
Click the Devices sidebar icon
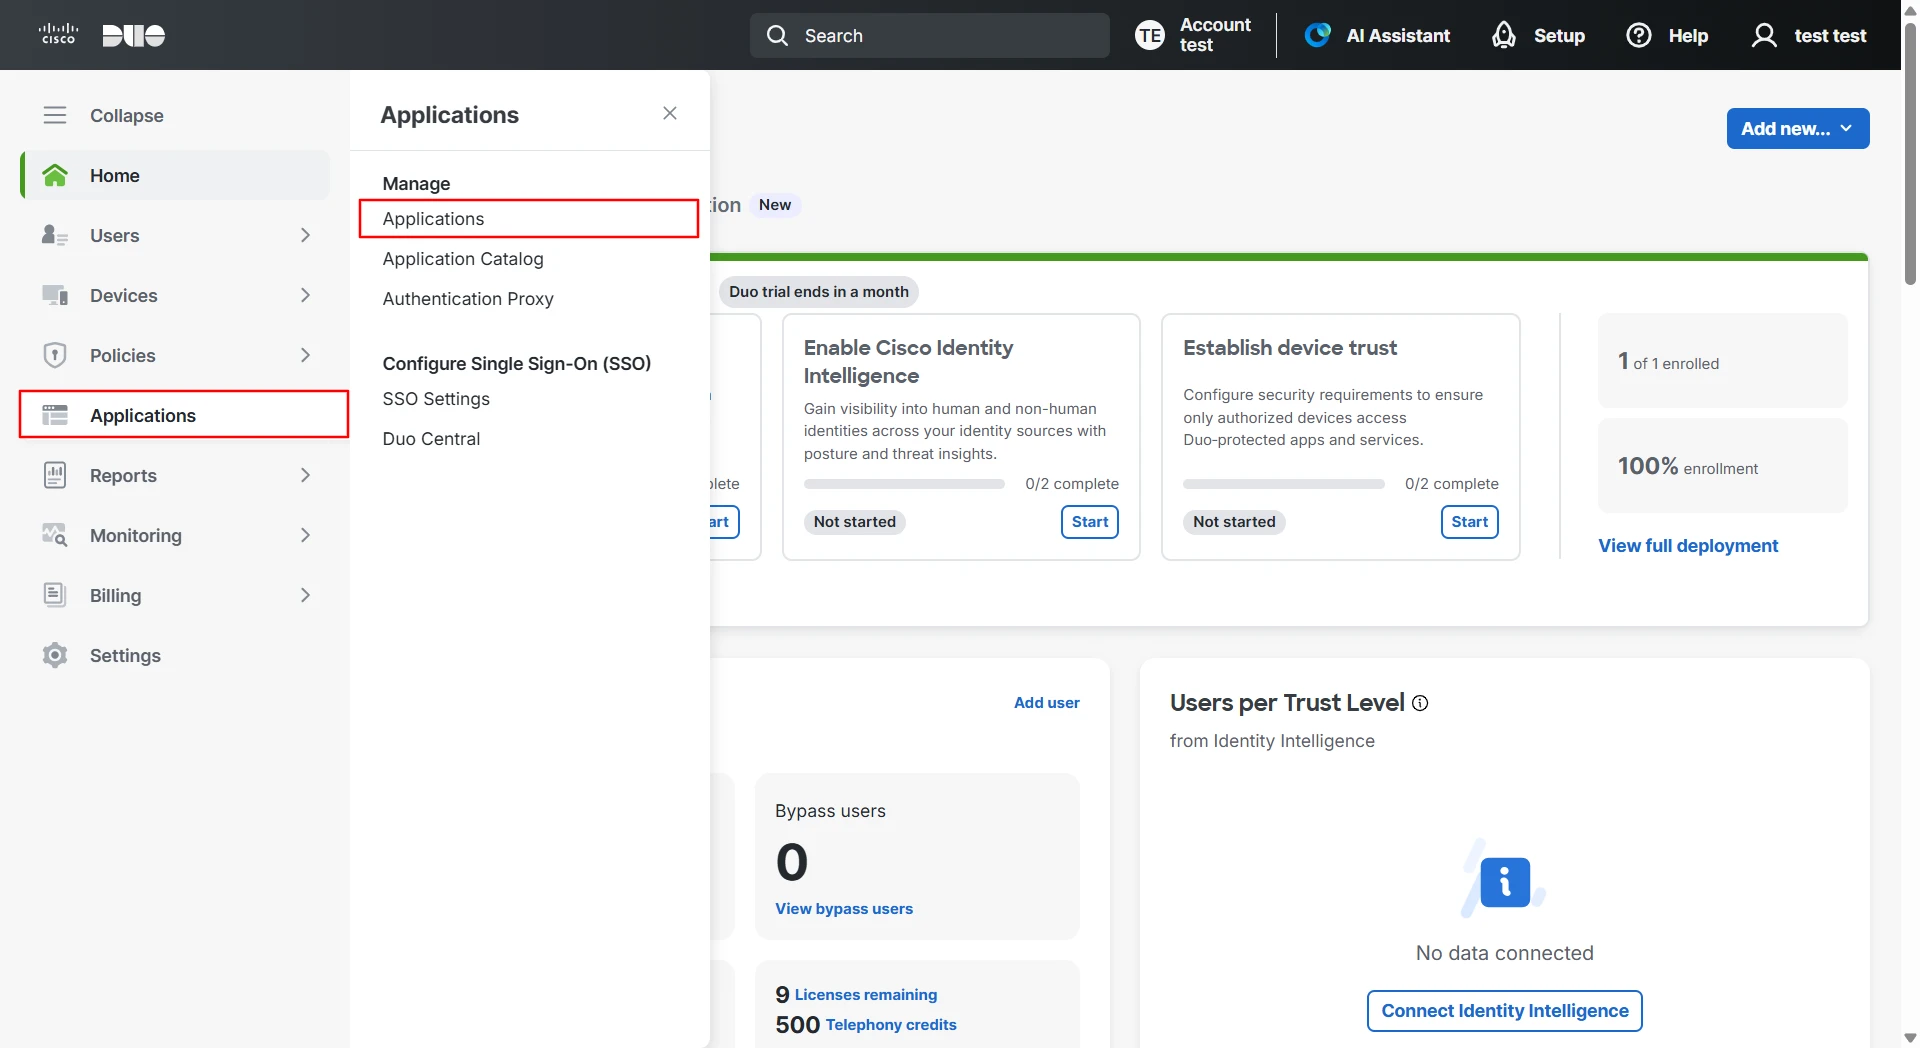point(55,295)
